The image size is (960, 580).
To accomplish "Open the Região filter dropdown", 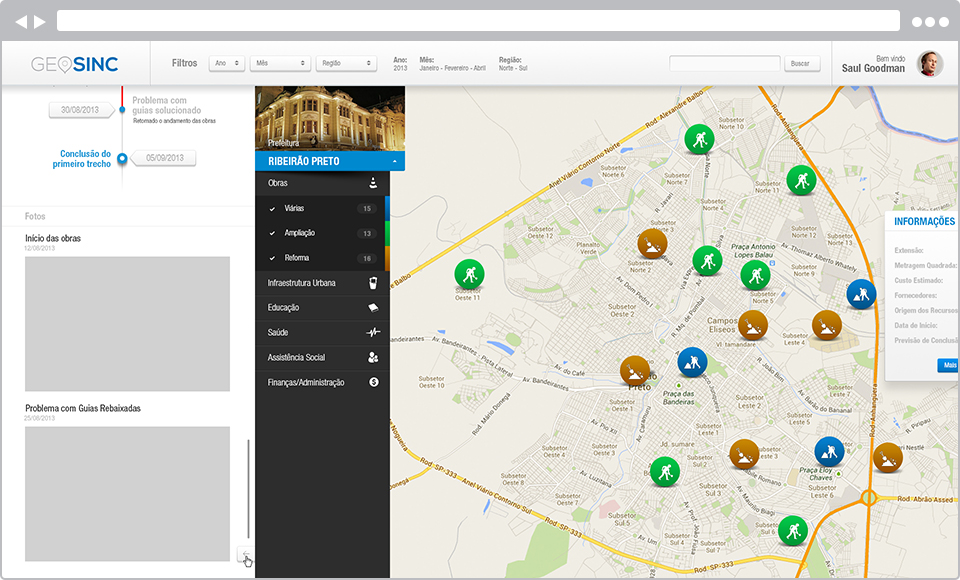I will click(346, 63).
